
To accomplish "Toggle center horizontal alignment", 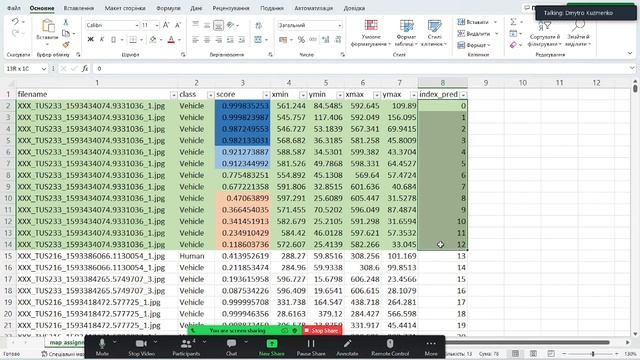I will point(207,40).
